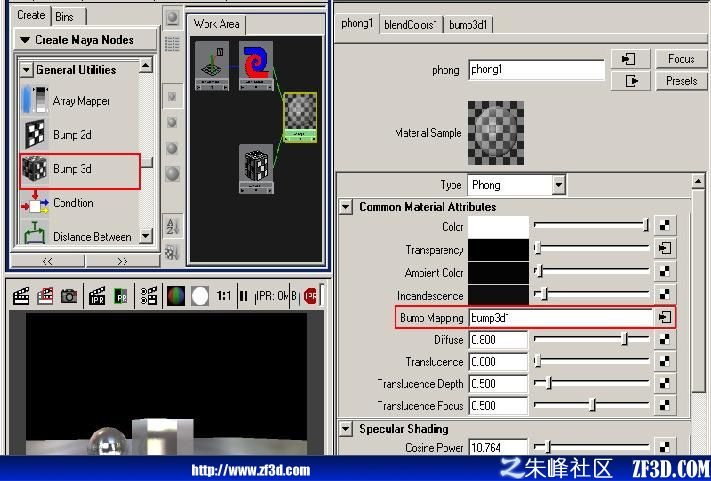Select the red-blue swirl texture node in Work Area
This screenshot has width=711, height=481.
256,66
